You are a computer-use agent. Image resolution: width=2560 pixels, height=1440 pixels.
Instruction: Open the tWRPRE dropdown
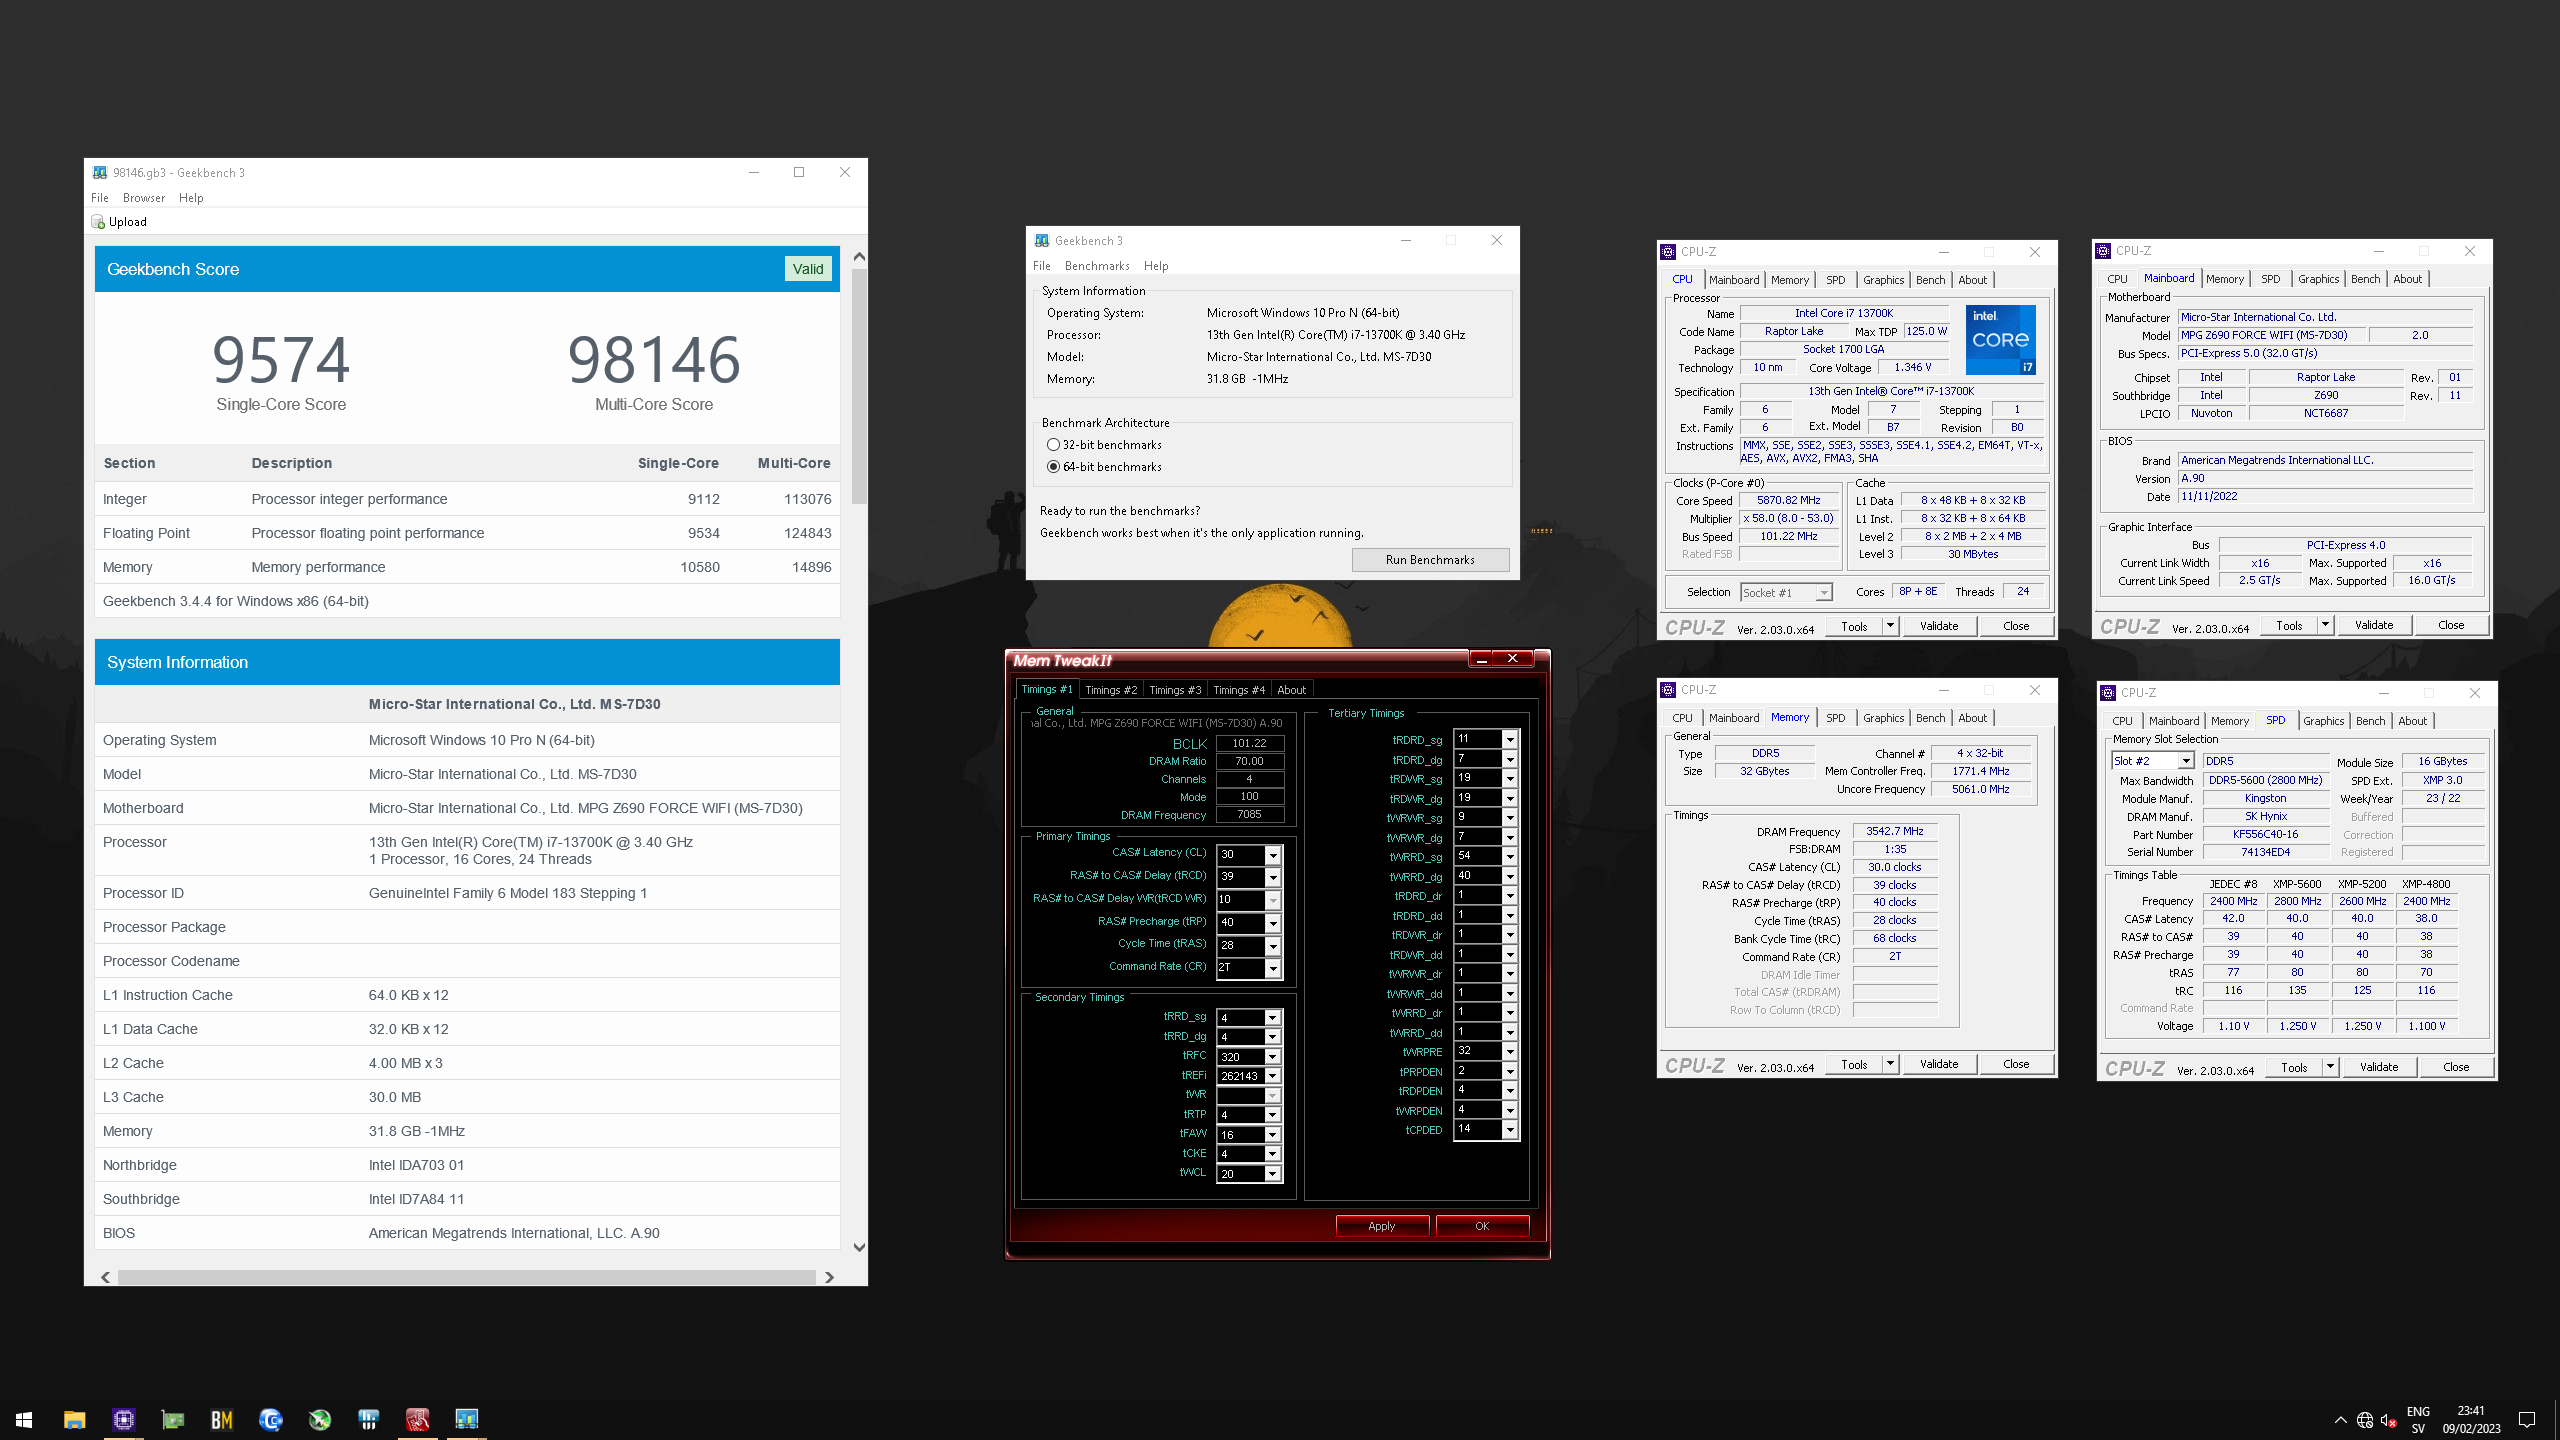(1510, 1052)
